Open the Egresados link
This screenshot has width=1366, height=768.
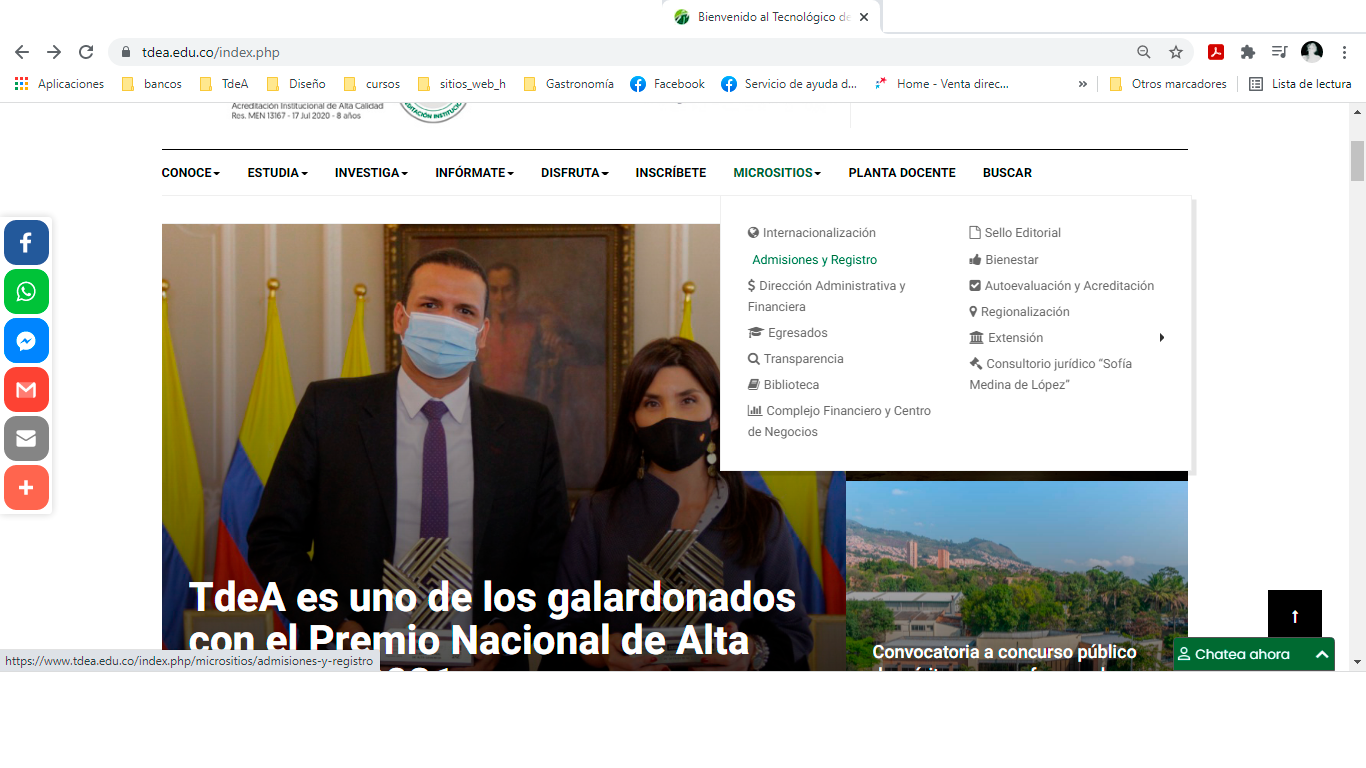pos(788,333)
